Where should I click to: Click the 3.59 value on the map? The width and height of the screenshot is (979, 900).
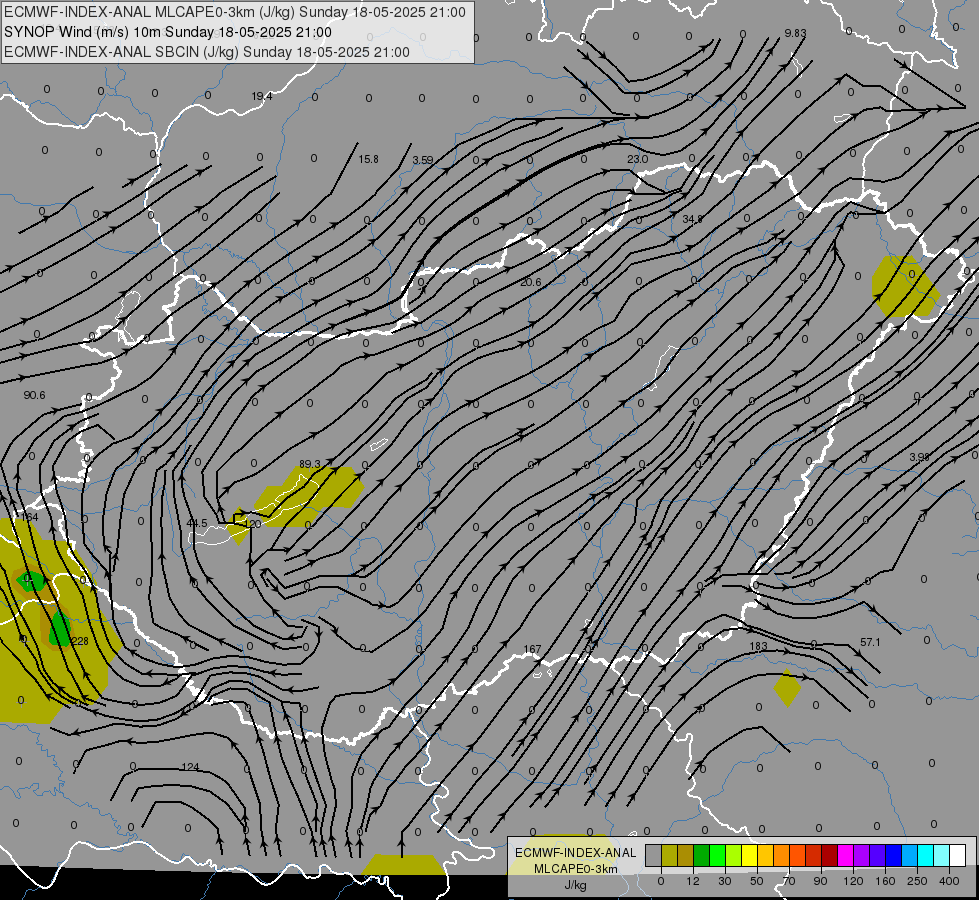(423, 161)
